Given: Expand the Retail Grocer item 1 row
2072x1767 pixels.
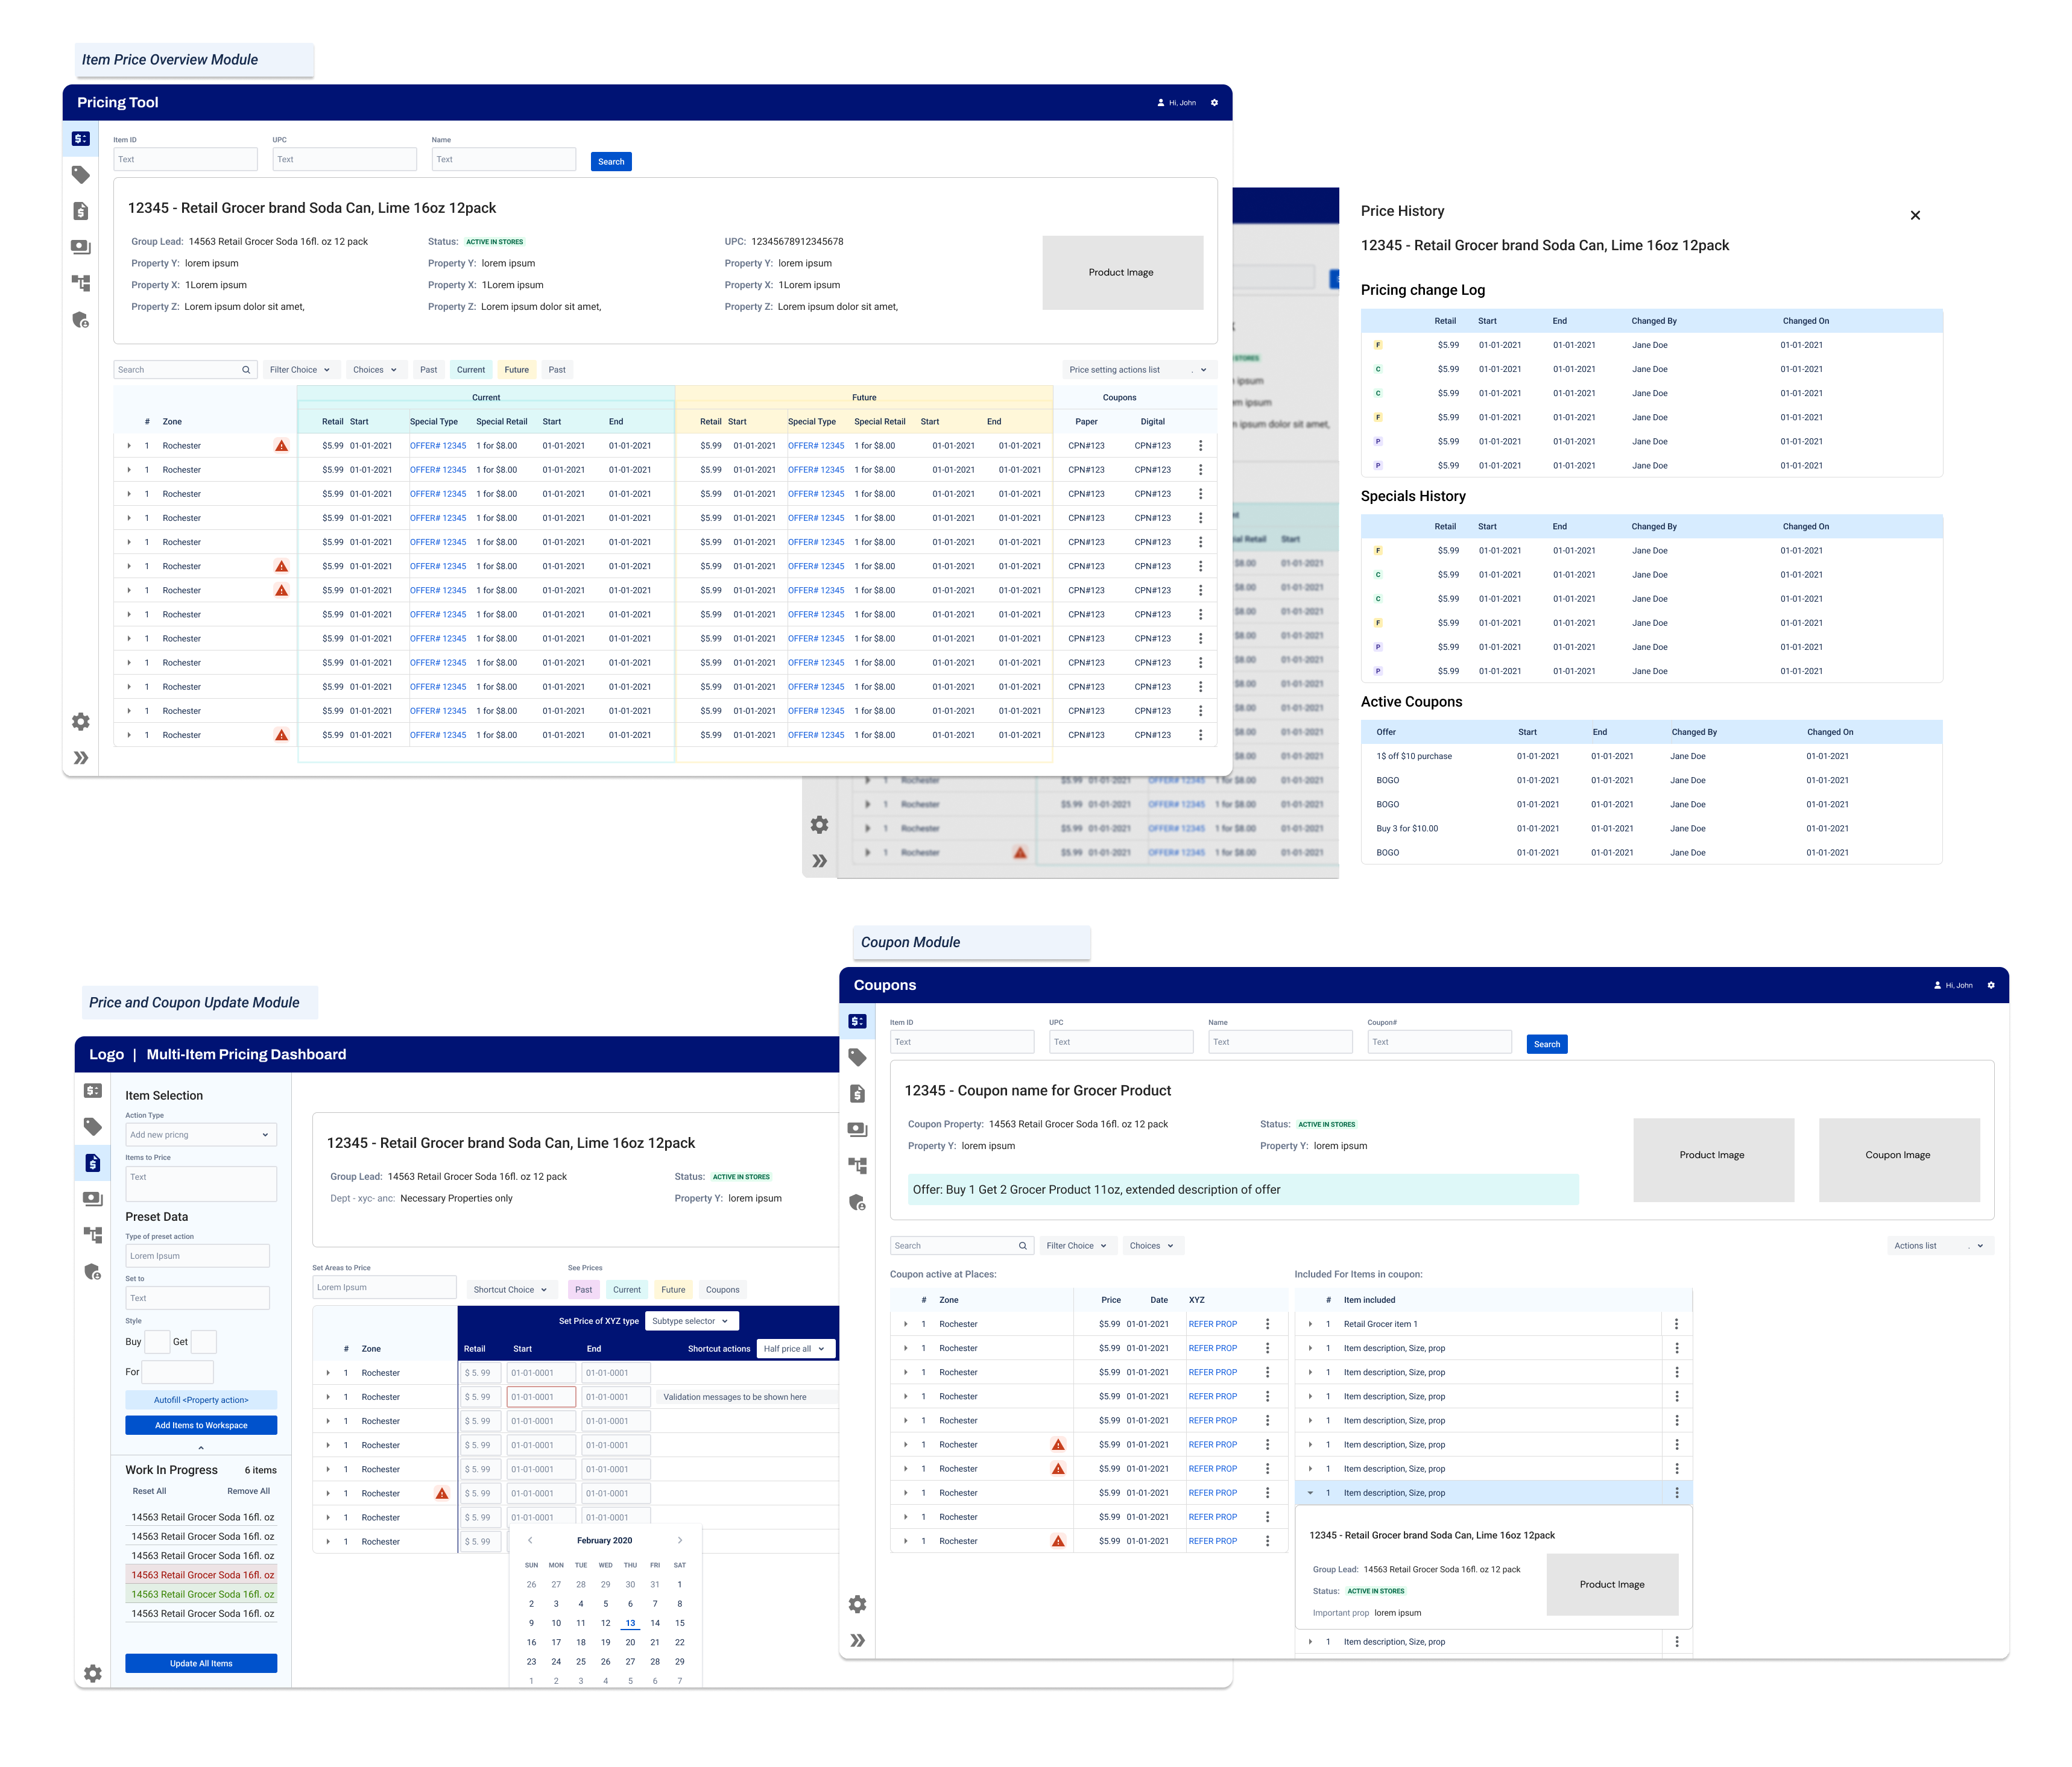Looking at the screenshot, I should pos(1310,1324).
